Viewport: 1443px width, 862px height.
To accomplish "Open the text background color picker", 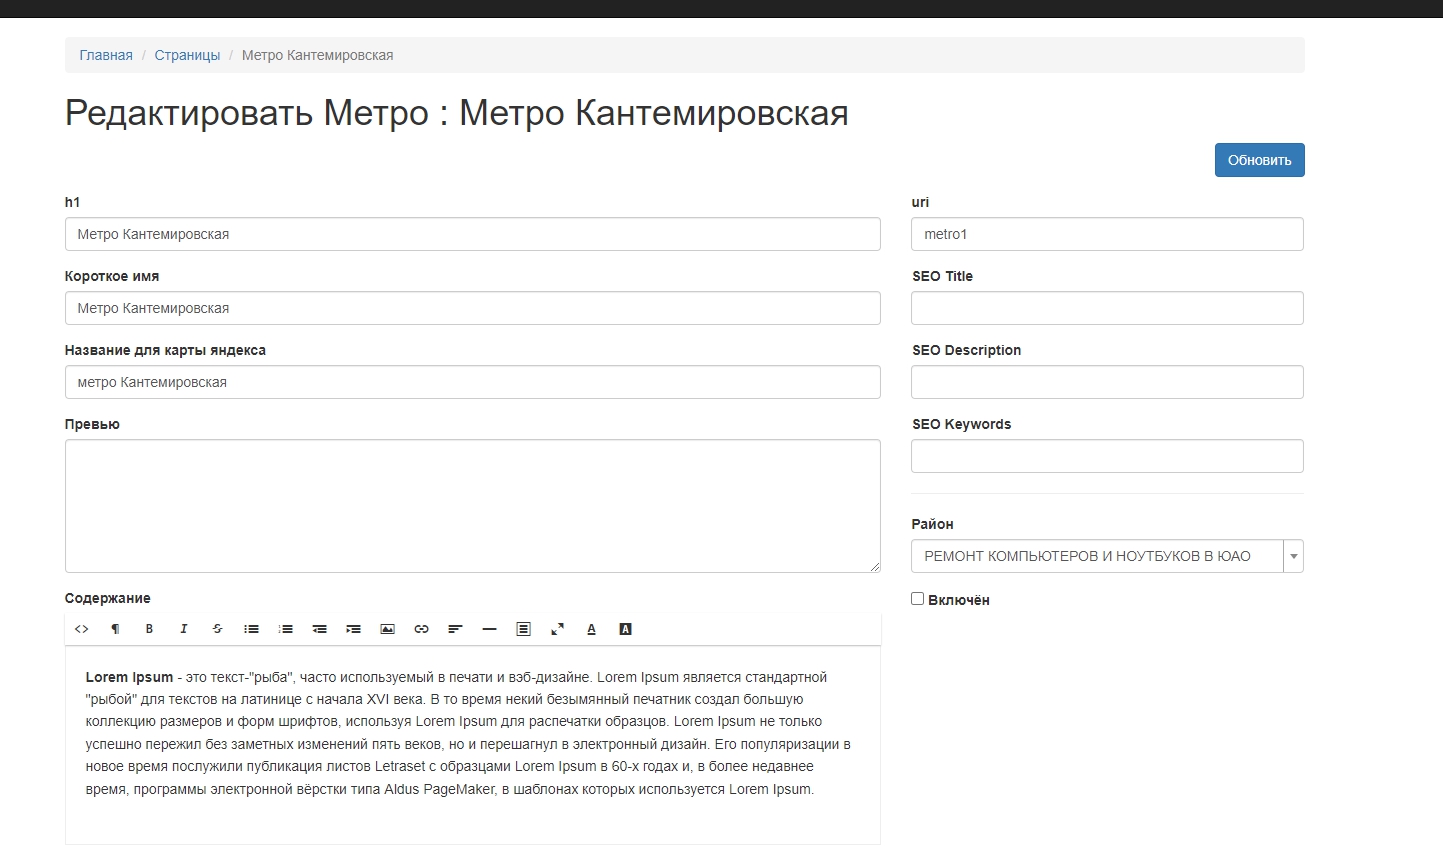I will (x=625, y=629).
